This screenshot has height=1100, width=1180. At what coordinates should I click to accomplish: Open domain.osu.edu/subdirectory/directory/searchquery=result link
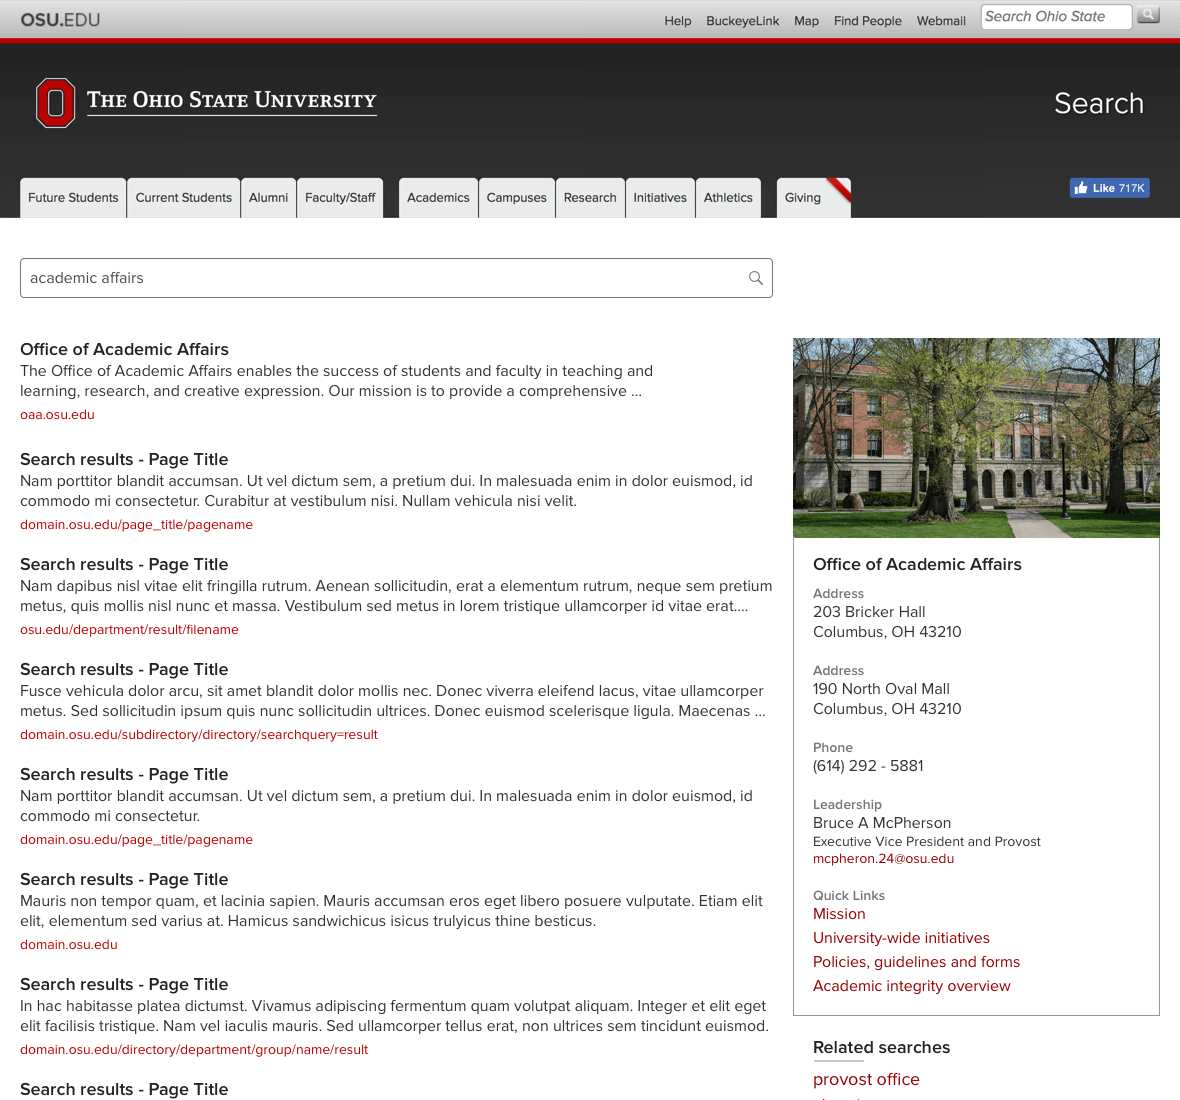pyautogui.click(x=199, y=734)
